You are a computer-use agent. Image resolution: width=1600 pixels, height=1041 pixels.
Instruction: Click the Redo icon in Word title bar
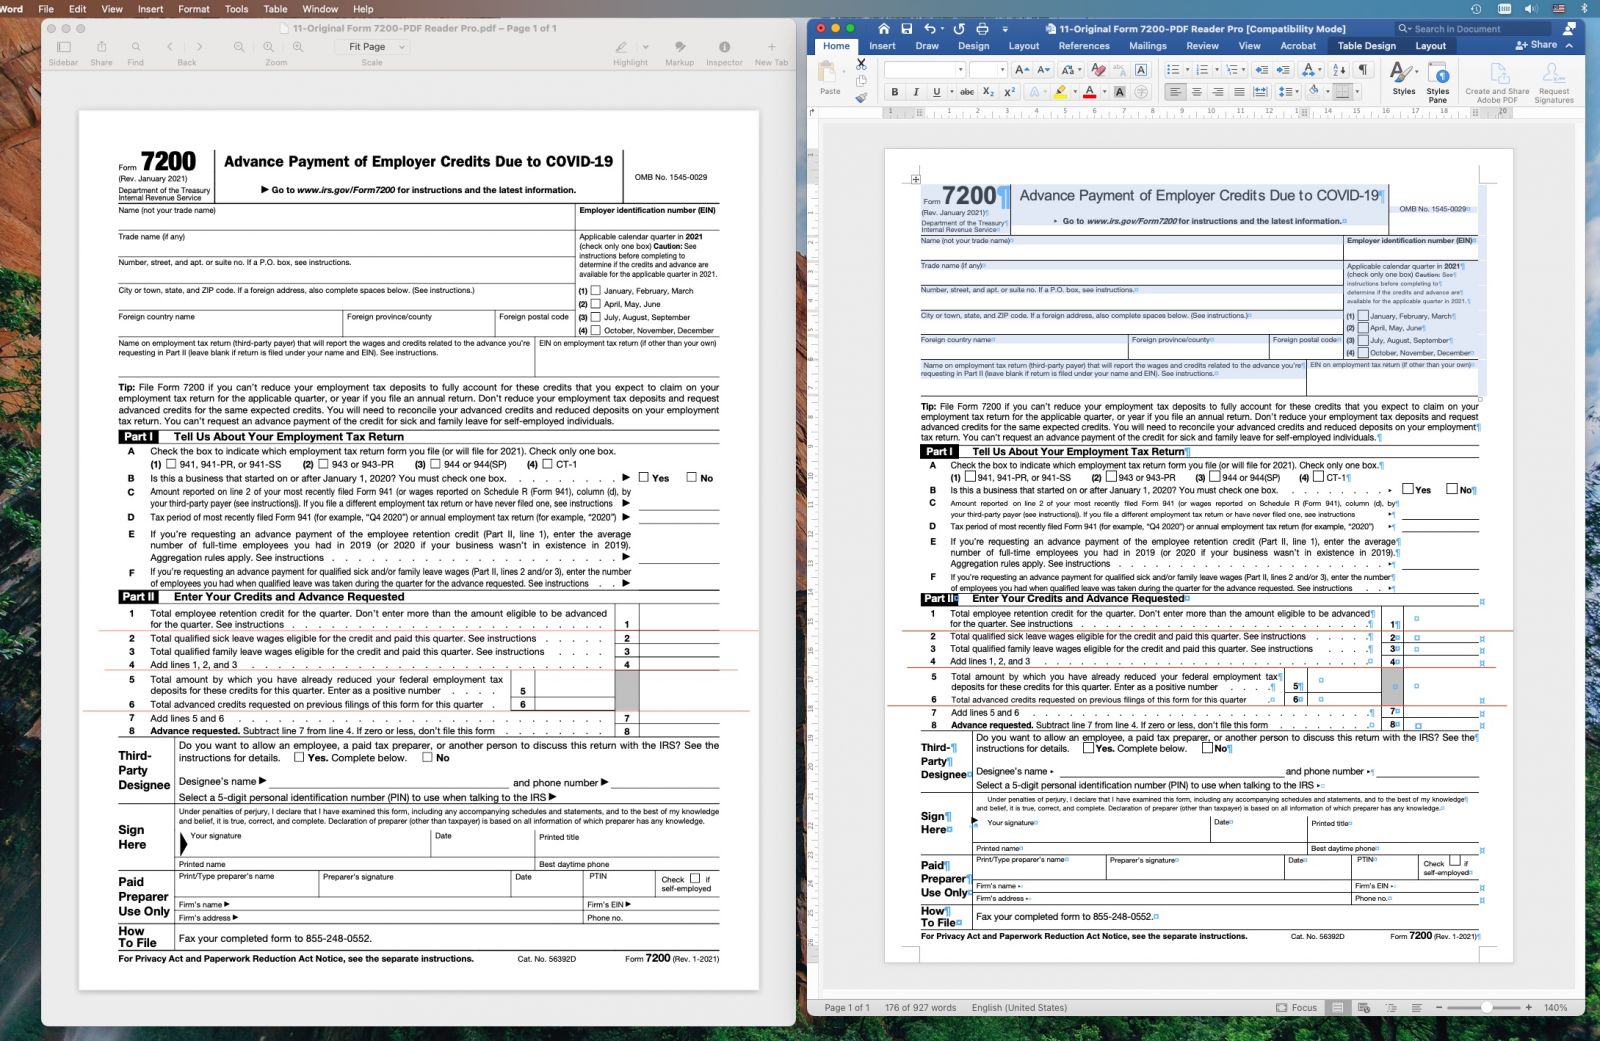[x=959, y=29]
